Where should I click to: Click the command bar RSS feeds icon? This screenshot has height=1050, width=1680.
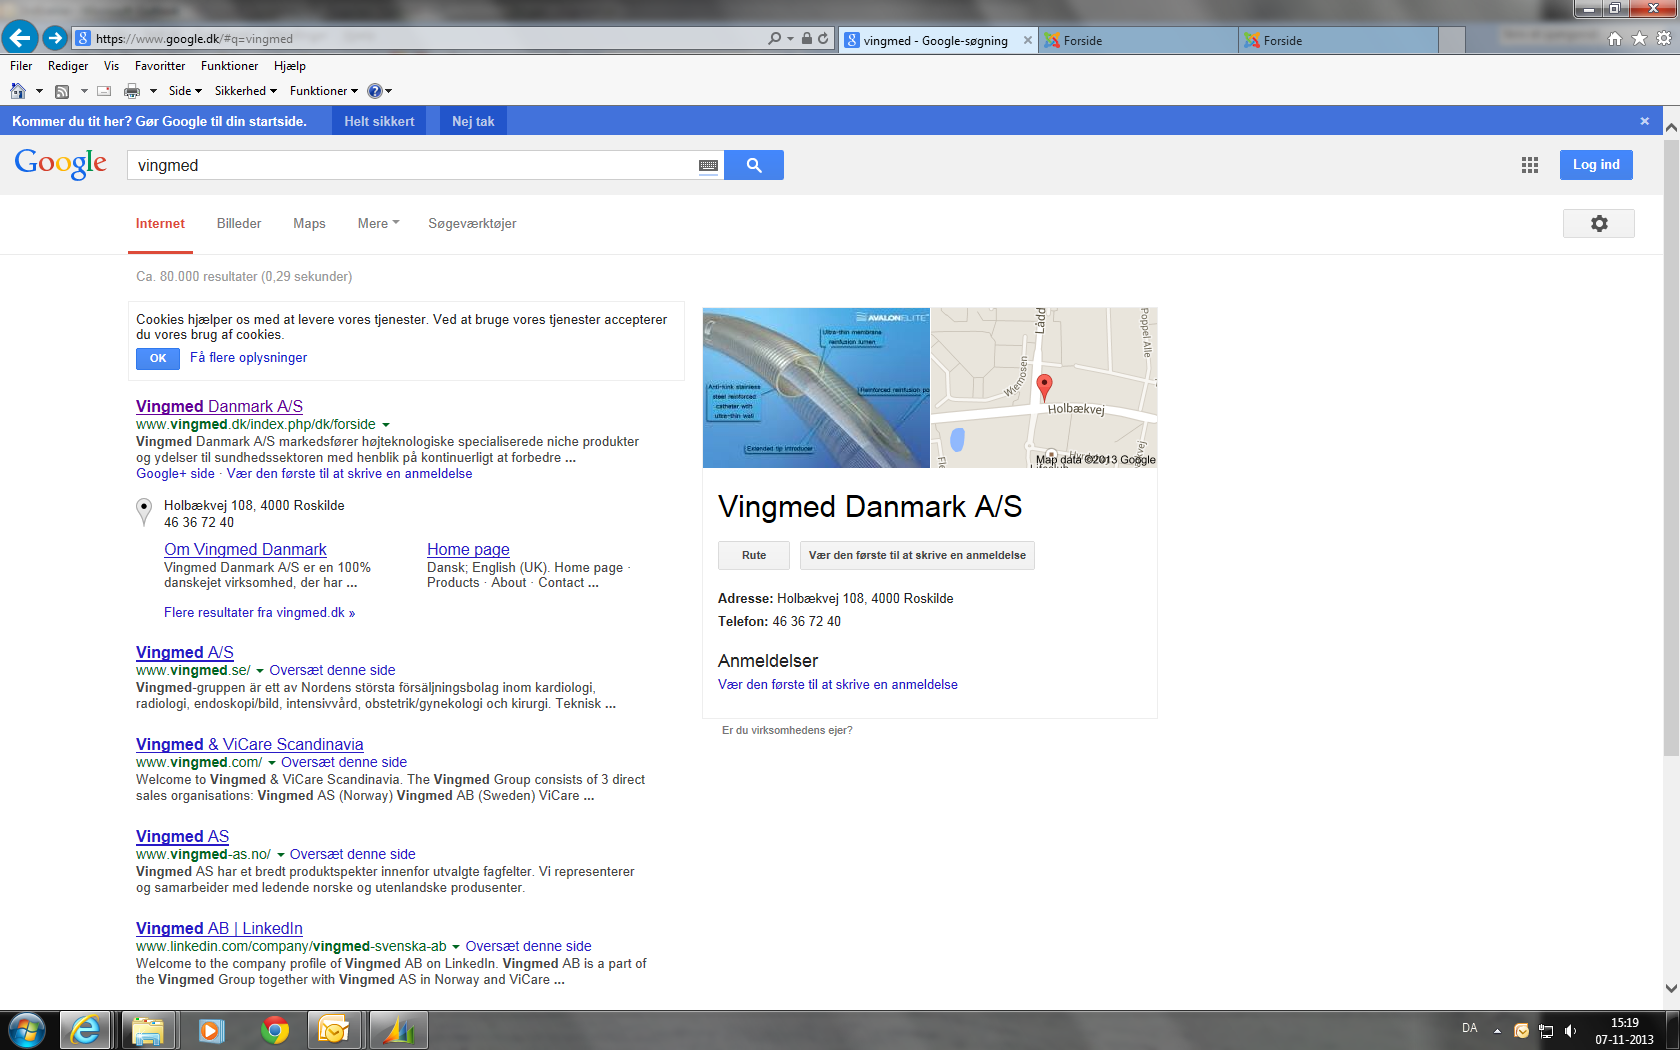[x=62, y=91]
